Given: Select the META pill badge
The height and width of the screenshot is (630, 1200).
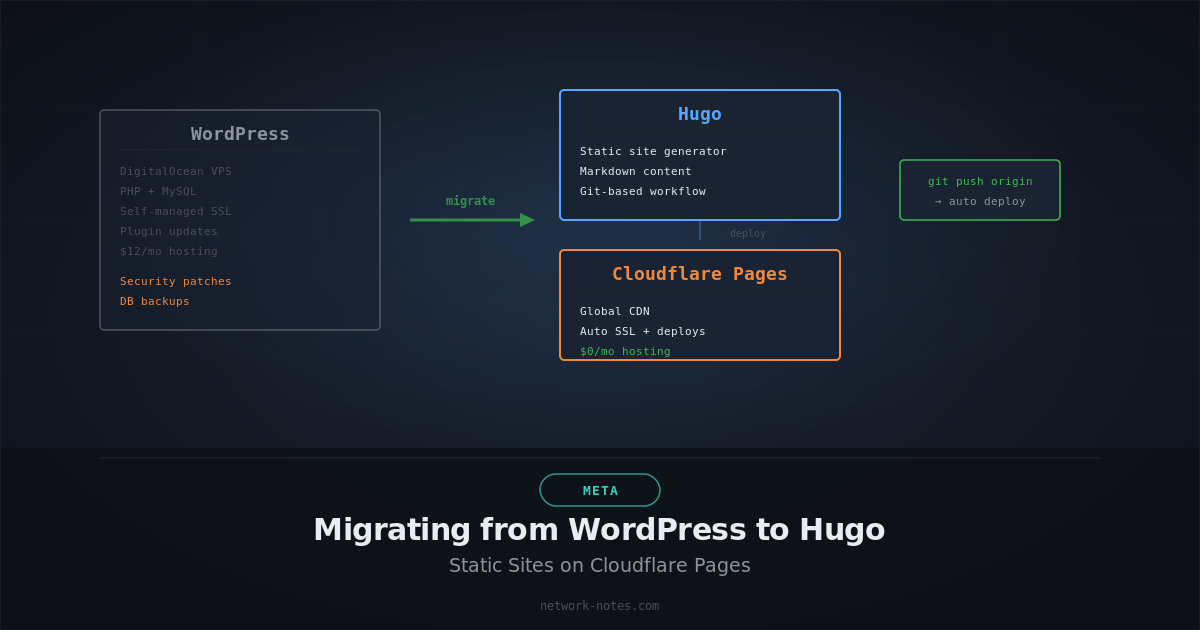Looking at the screenshot, I should point(600,490).
